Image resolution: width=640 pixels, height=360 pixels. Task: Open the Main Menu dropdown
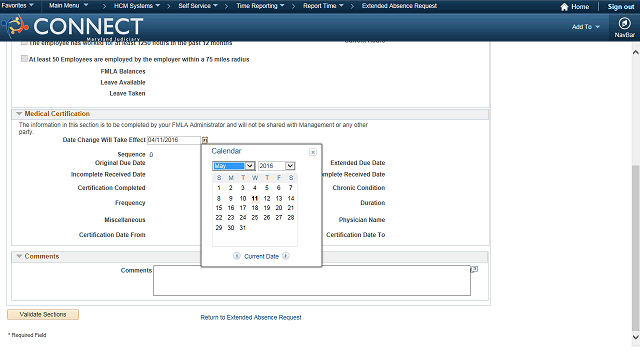pyautogui.click(x=69, y=6)
